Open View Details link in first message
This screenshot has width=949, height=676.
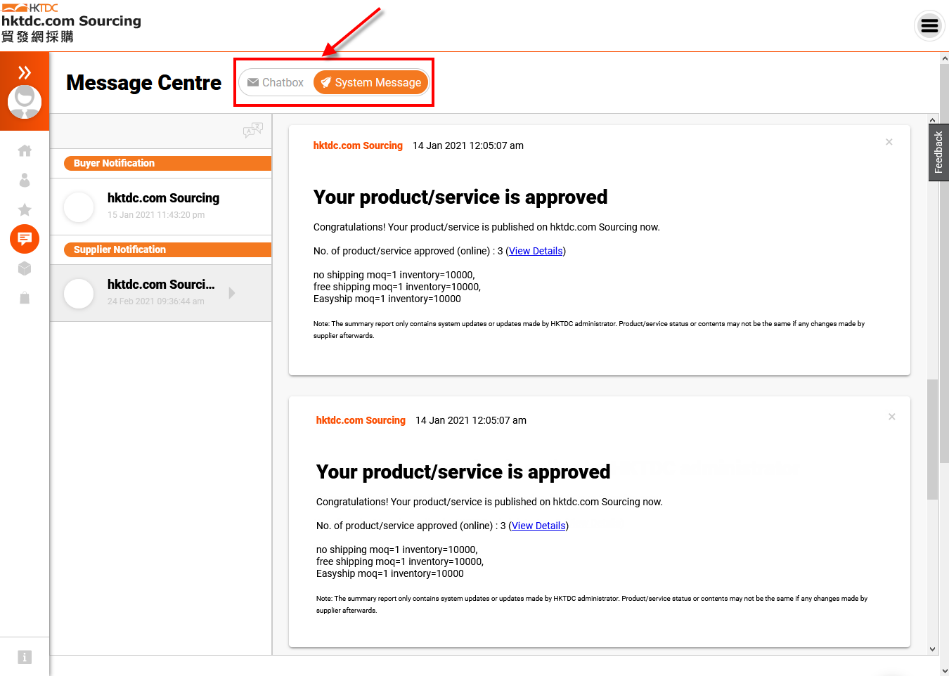point(536,251)
